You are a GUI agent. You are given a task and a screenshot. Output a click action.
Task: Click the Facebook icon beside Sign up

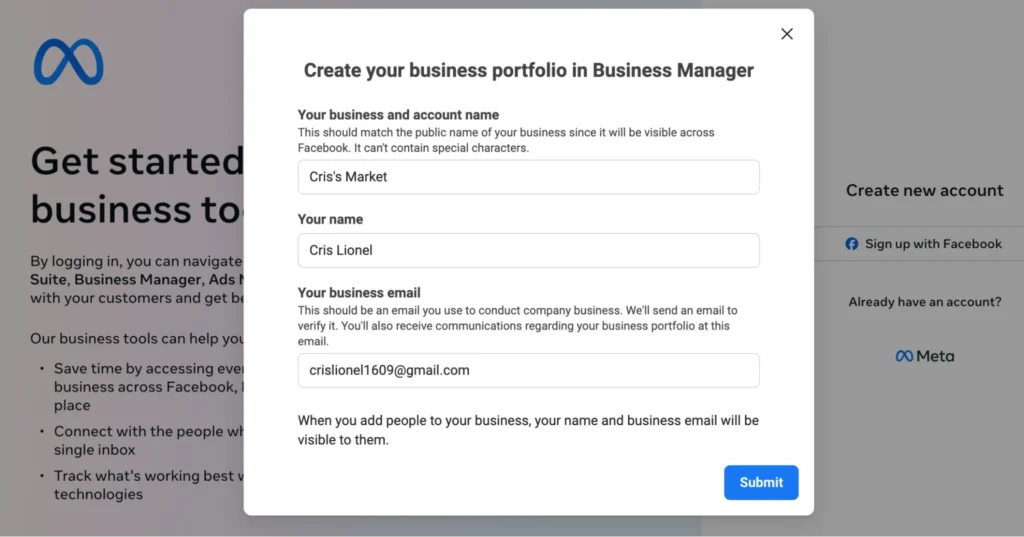(852, 244)
